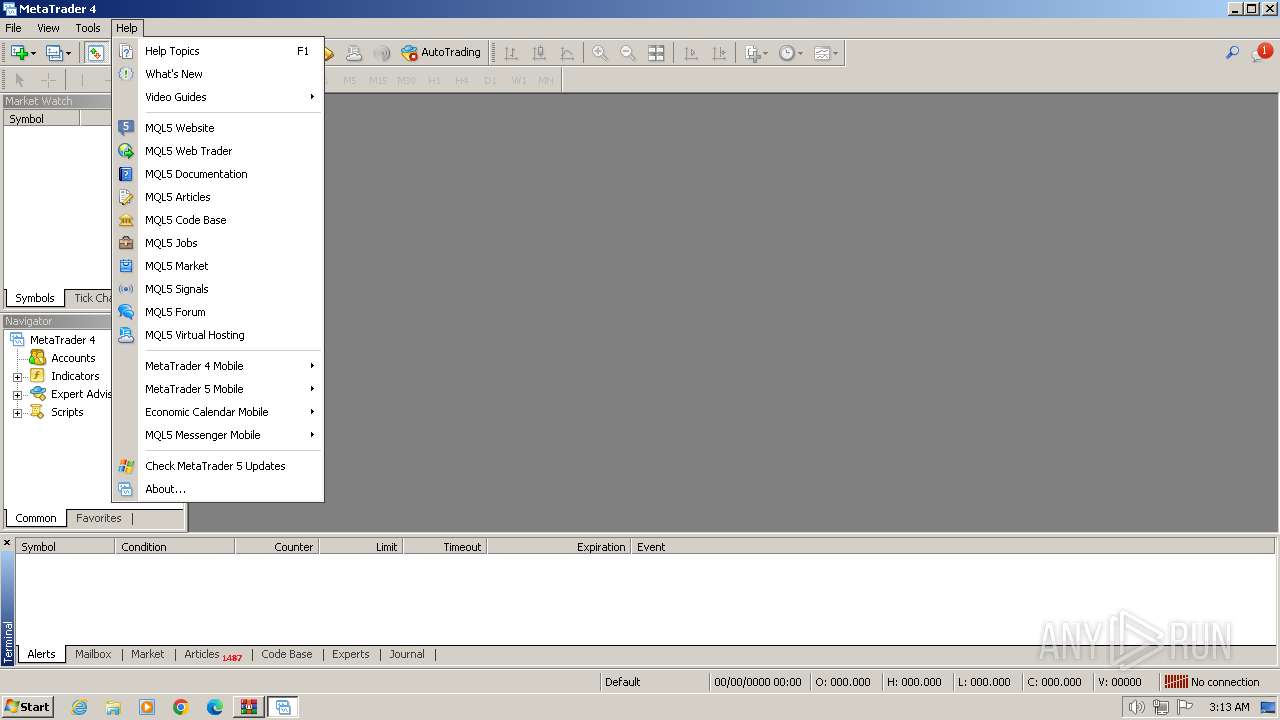Expand Economic Calendar Mobile submenu
This screenshot has width=1280, height=720.
[218, 412]
